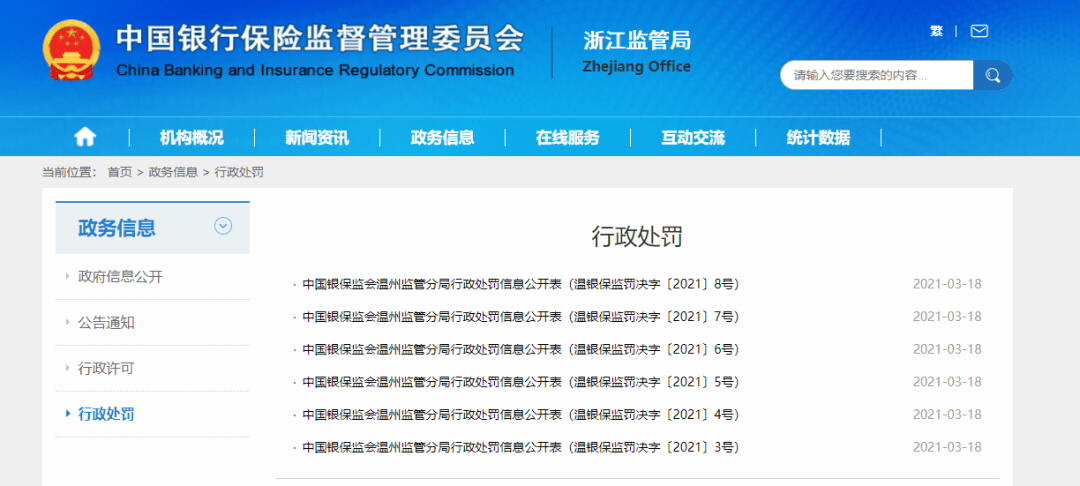Open the 统计数据 menu
Screen dimensions: 1080x486
pyautogui.click(x=818, y=138)
